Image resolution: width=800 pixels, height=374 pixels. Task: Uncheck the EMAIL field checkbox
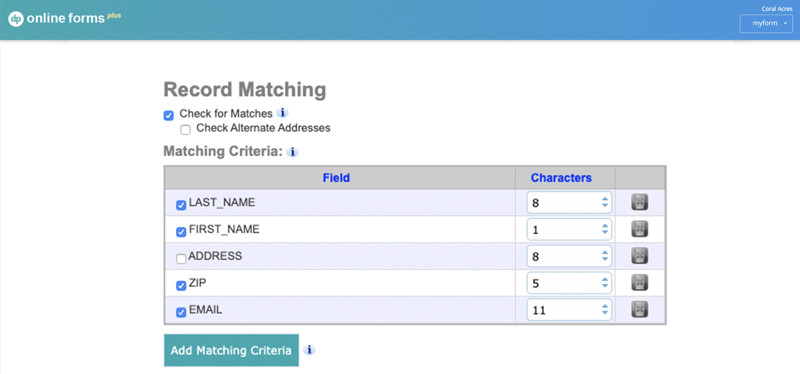(x=181, y=313)
